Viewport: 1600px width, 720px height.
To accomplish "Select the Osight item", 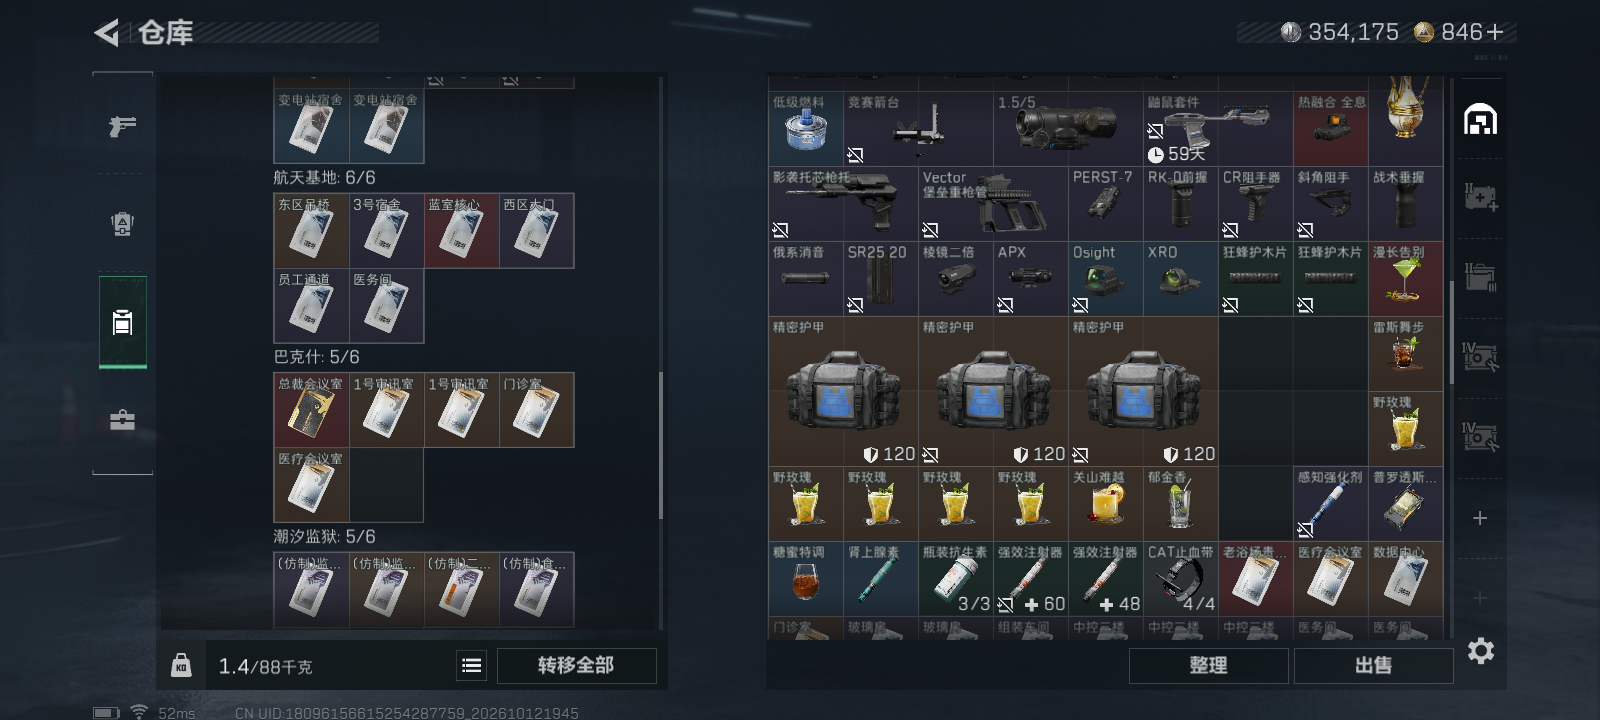I will click(x=1105, y=278).
